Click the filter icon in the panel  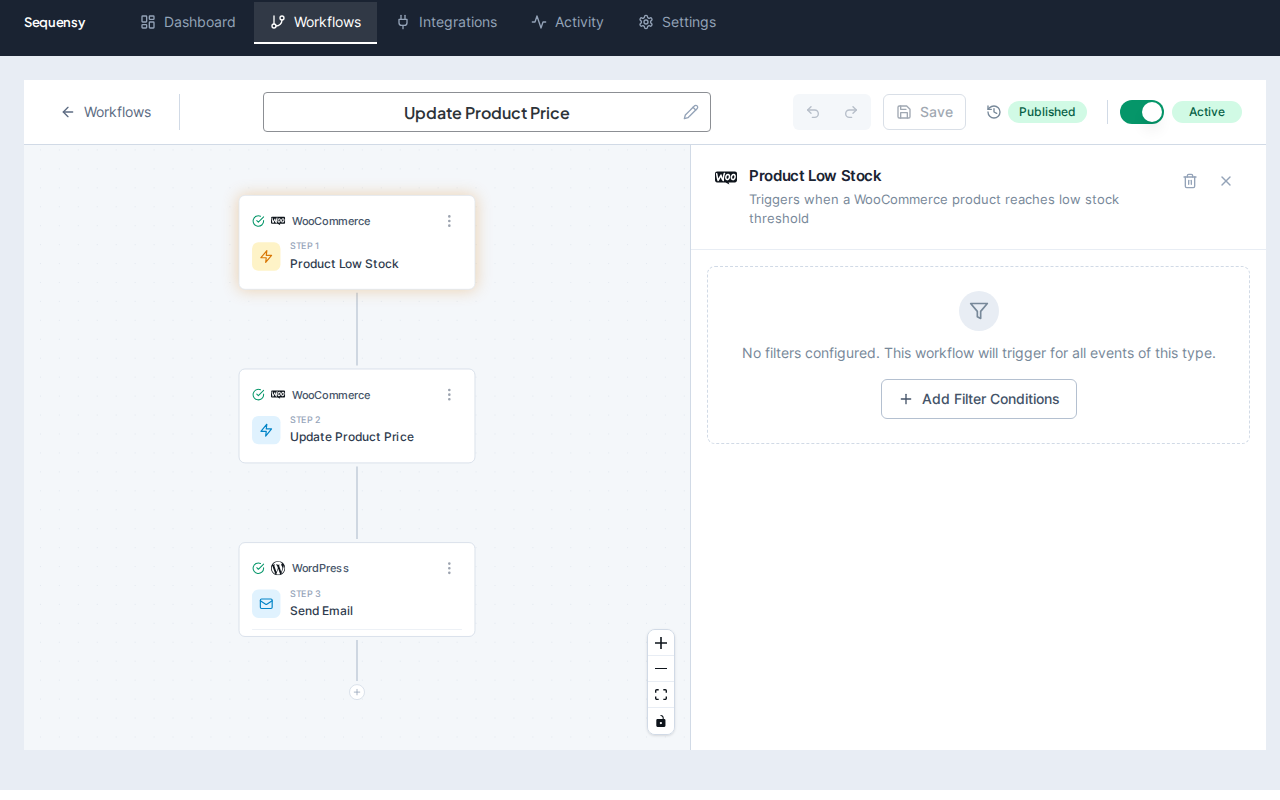tap(978, 311)
